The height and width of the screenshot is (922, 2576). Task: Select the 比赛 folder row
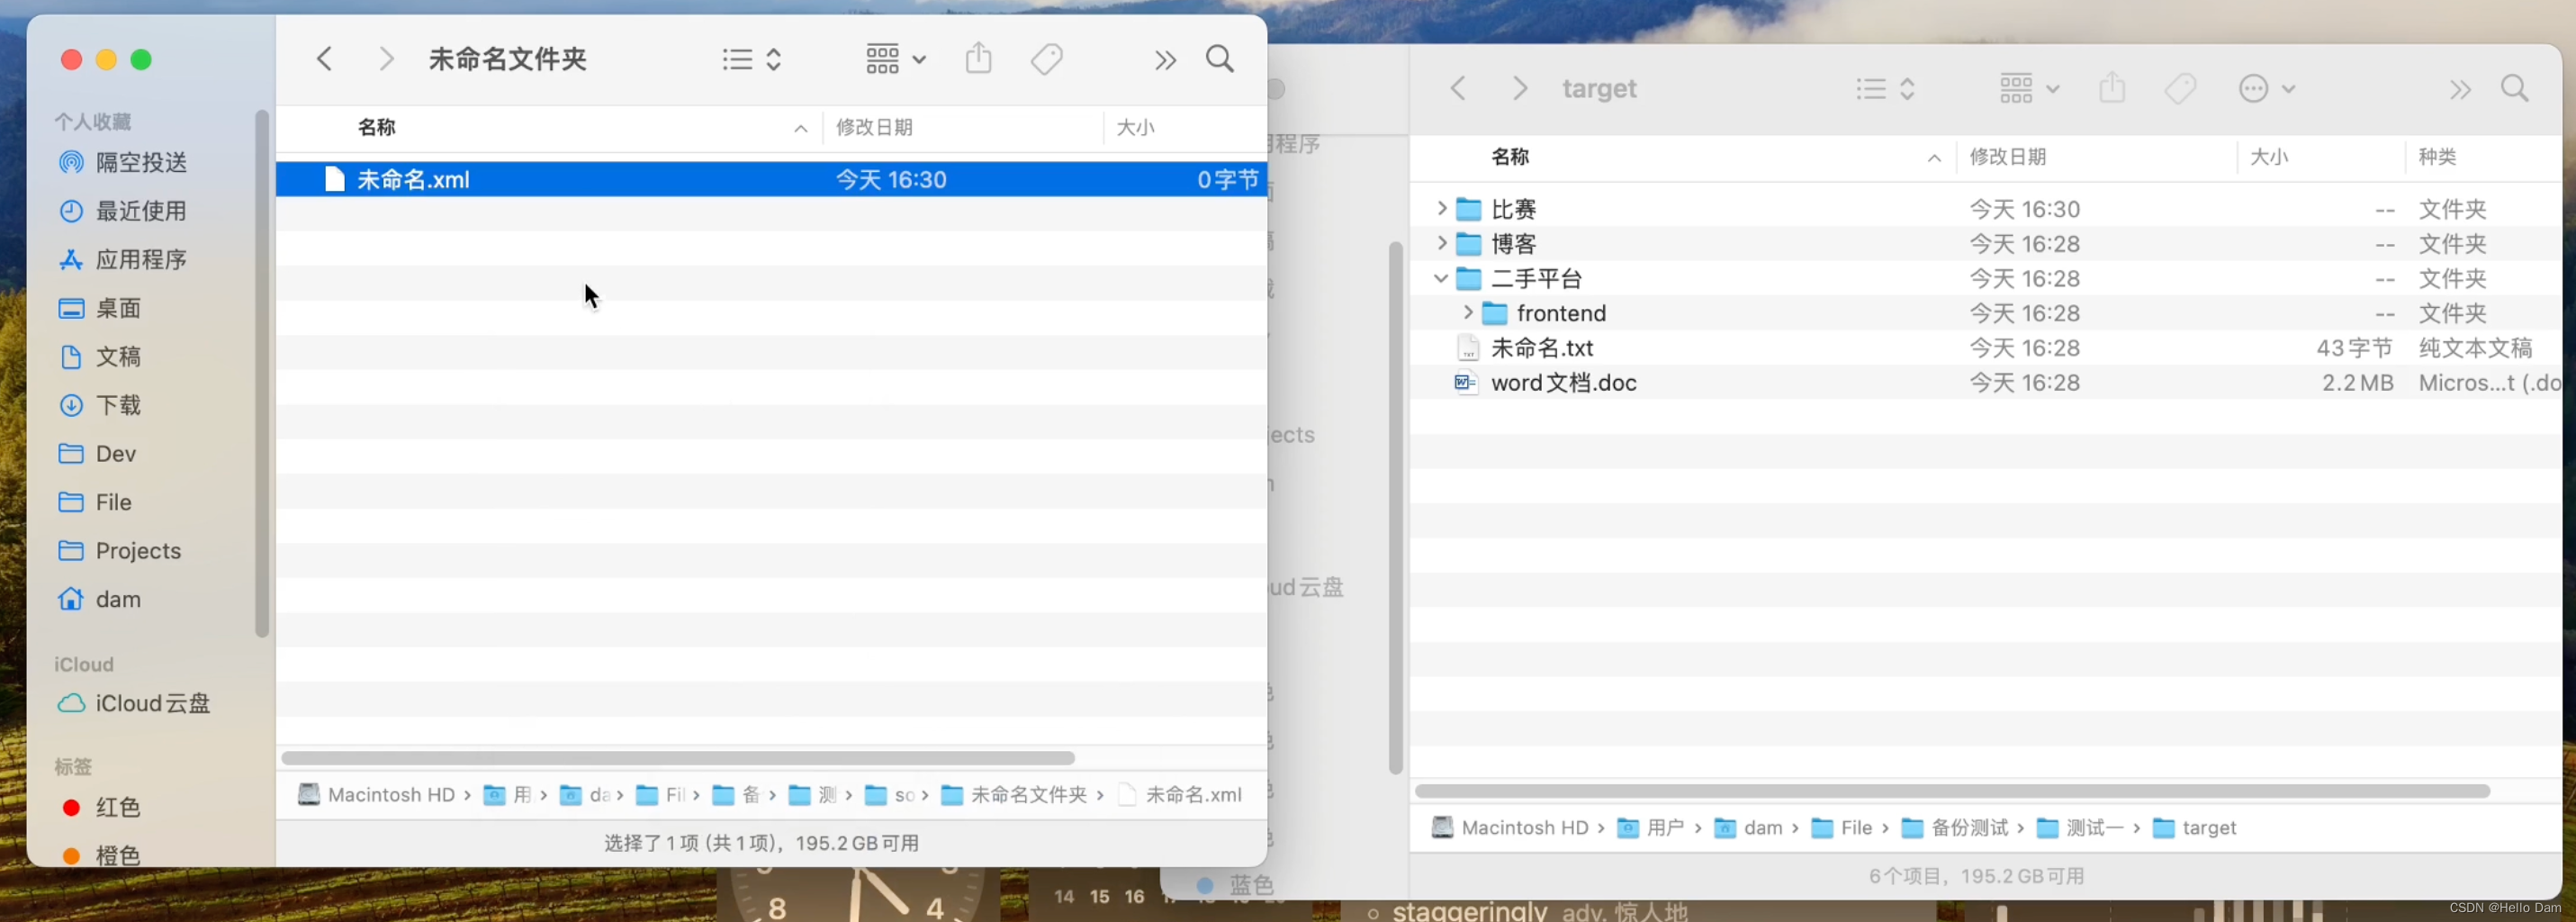1987,209
